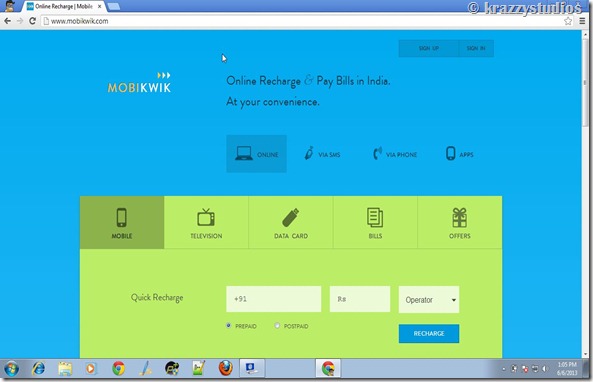The height and width of the screenshot is (382, 593).
Task: Bookmark page with the star icon
Action: tap(568, 21)
